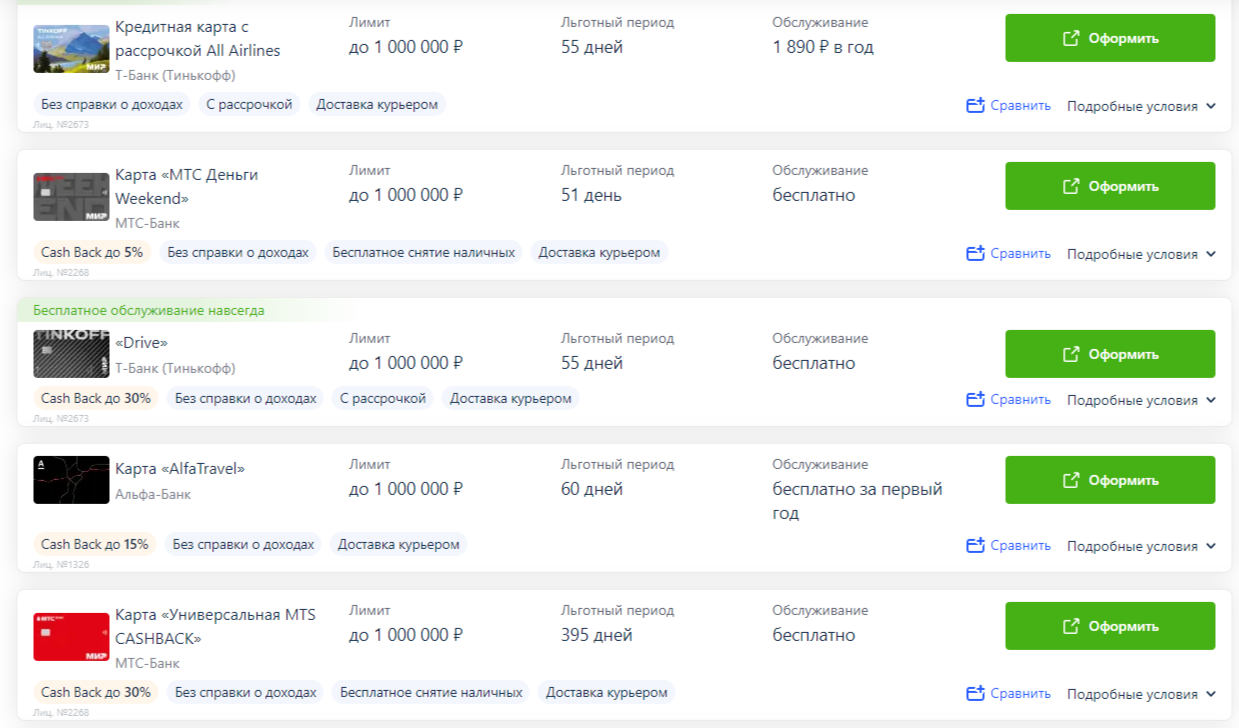Click Доставка курьером tag on AlfaTravel card

[x=399, y=544]
